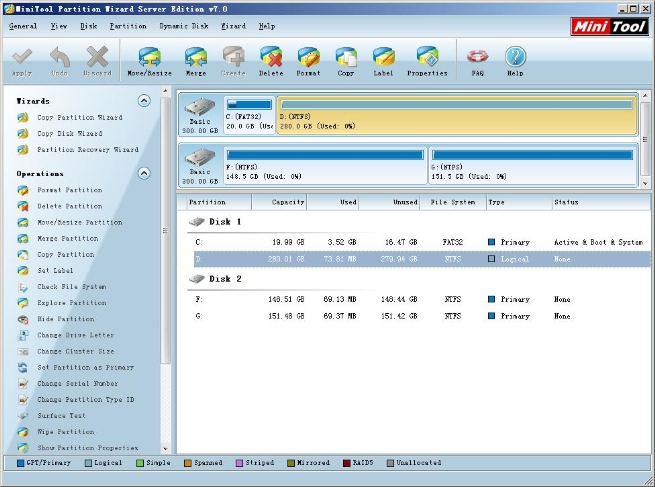Image resolution: width=655 pixels, height=487 pixels.
Task: Click the Surface Test operation
Action: pyautogui.click(x=61, y=416)
